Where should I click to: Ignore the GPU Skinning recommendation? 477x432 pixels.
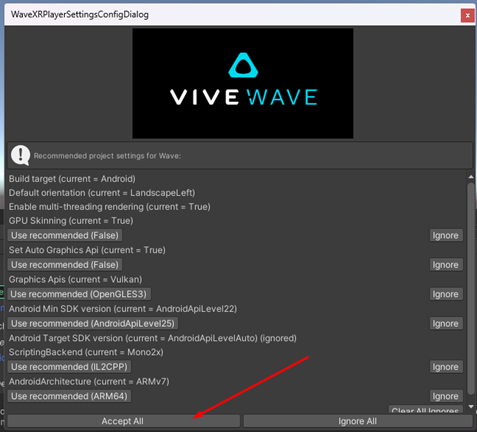(x=446, y=235)
